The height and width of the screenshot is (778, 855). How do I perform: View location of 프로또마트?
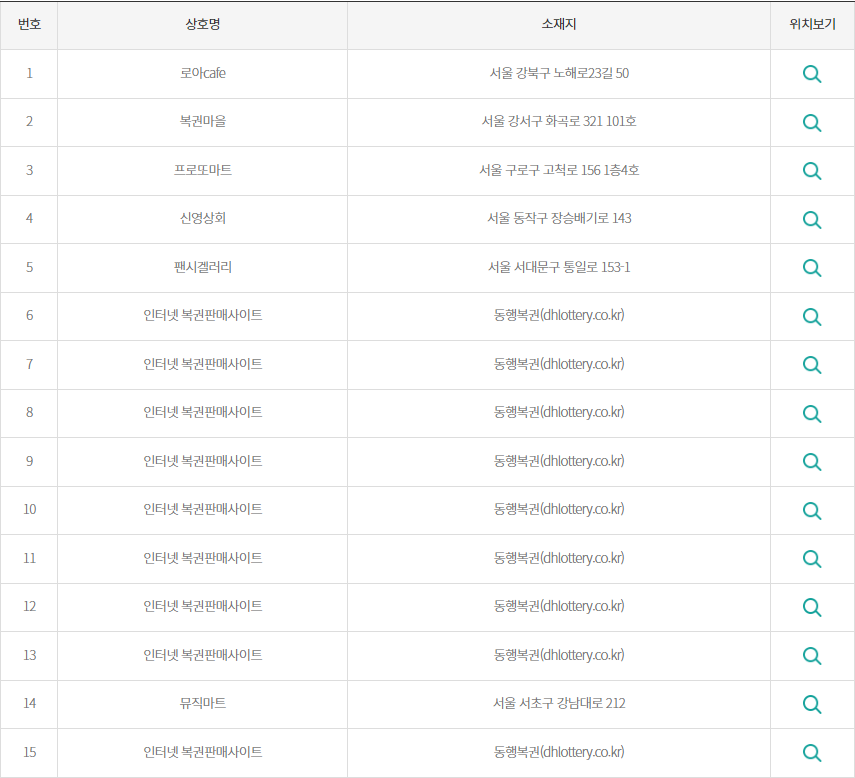pos(811,170)
